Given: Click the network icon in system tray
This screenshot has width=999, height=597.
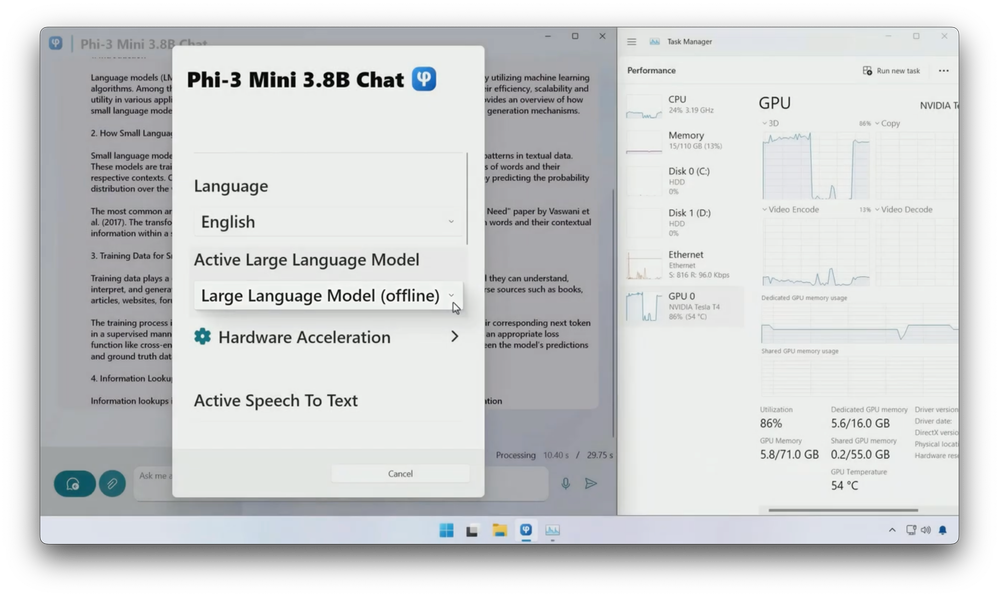Looking at the screenshot, I should click(x=911, y=530).
